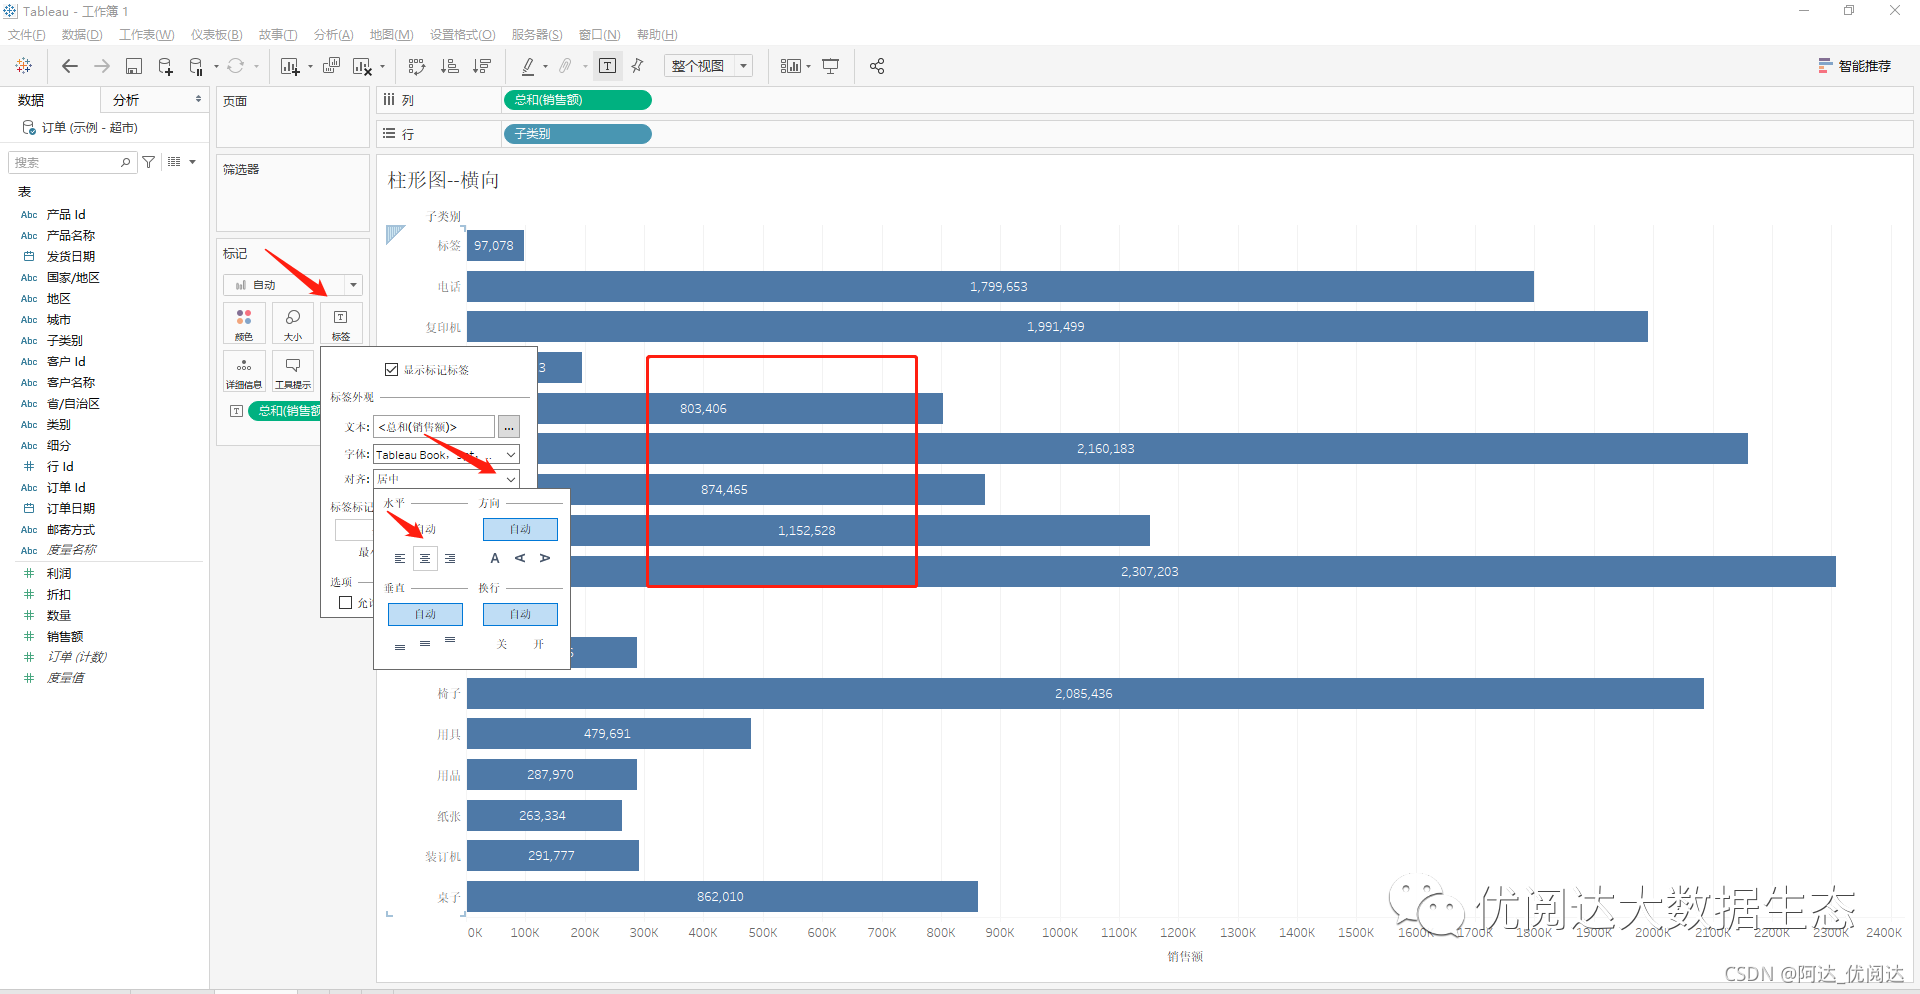This screenshot has width=1920, height=994.
Task: Click the group members paperclip icon
Action: (565, 66)
